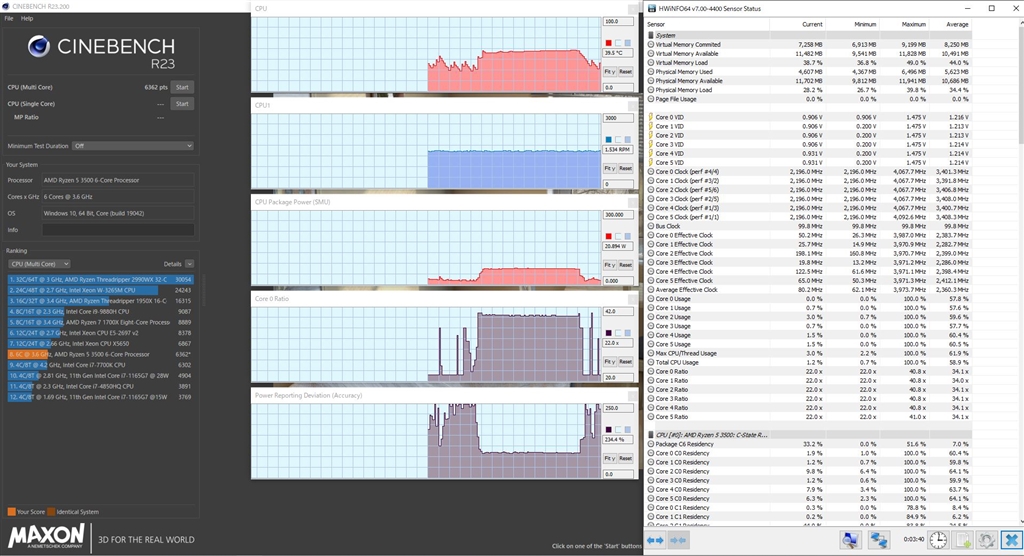Click Reset in the CPU Package Power graph
The width and height of the screenshot is (1024, 556).
(626, 265)
